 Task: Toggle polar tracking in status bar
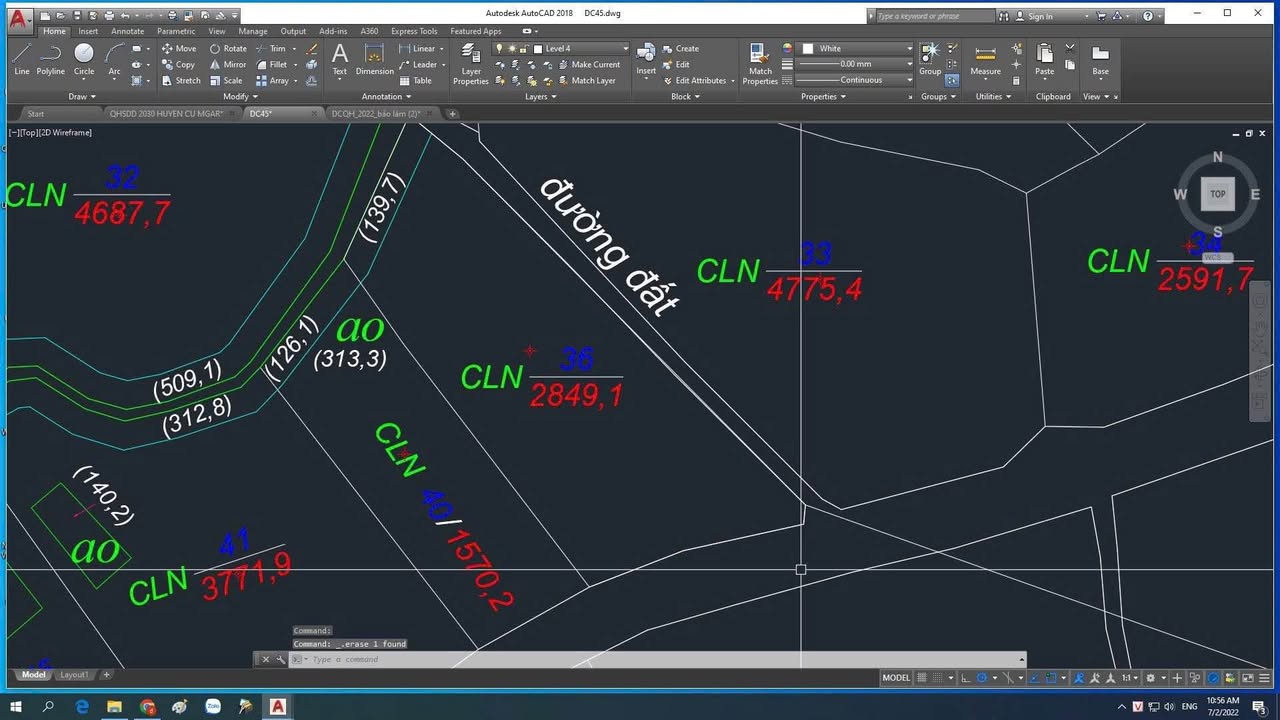pyautogui.click(x=982, y=677)
